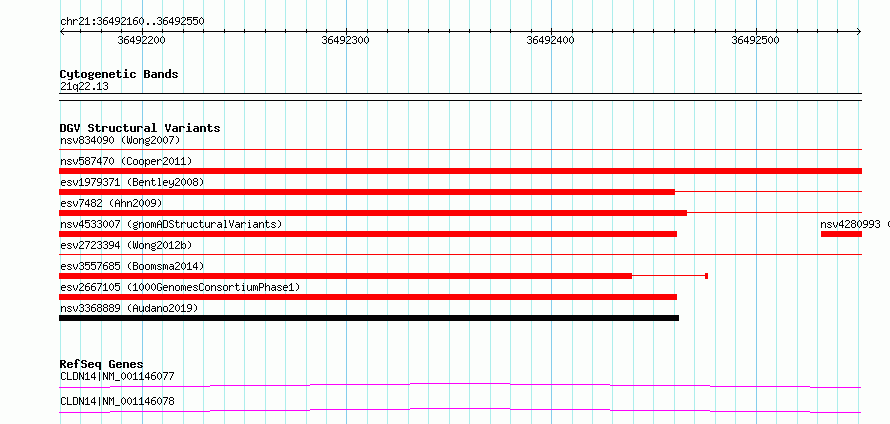The image size is (890, 424).
Task: Click the thick red bar under nsv587470 (Cooper2011)
Action: 460,171
